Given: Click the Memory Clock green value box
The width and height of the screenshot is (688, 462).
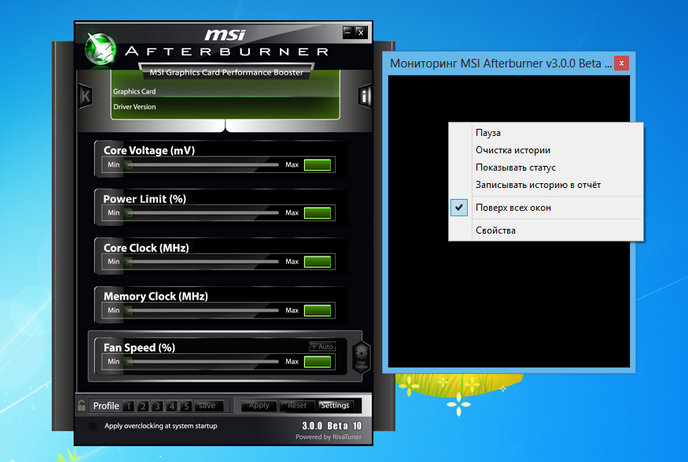Looking at the screenshot, I should pos(318,311).
